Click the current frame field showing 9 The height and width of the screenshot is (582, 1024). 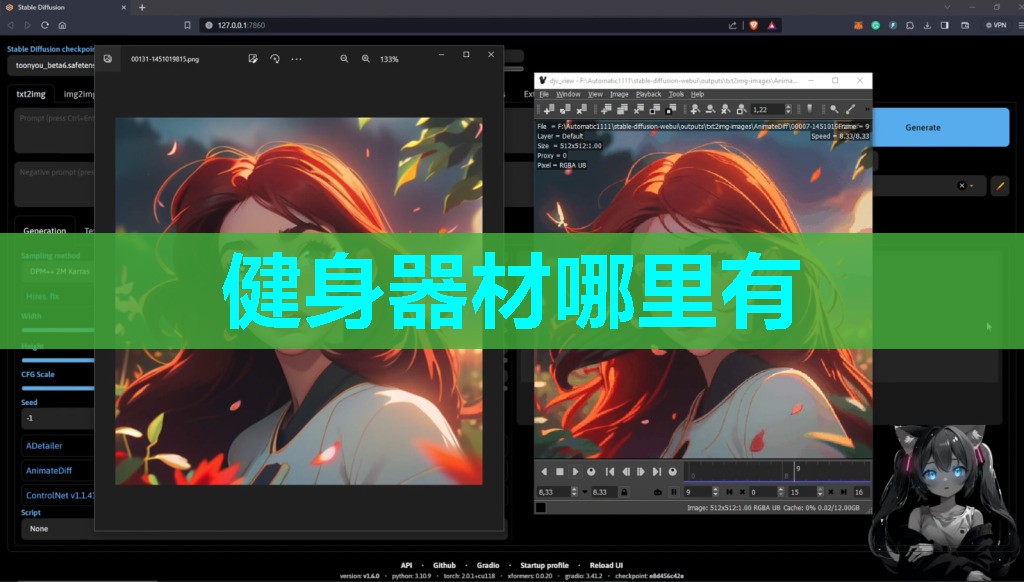tap(701, 492)
